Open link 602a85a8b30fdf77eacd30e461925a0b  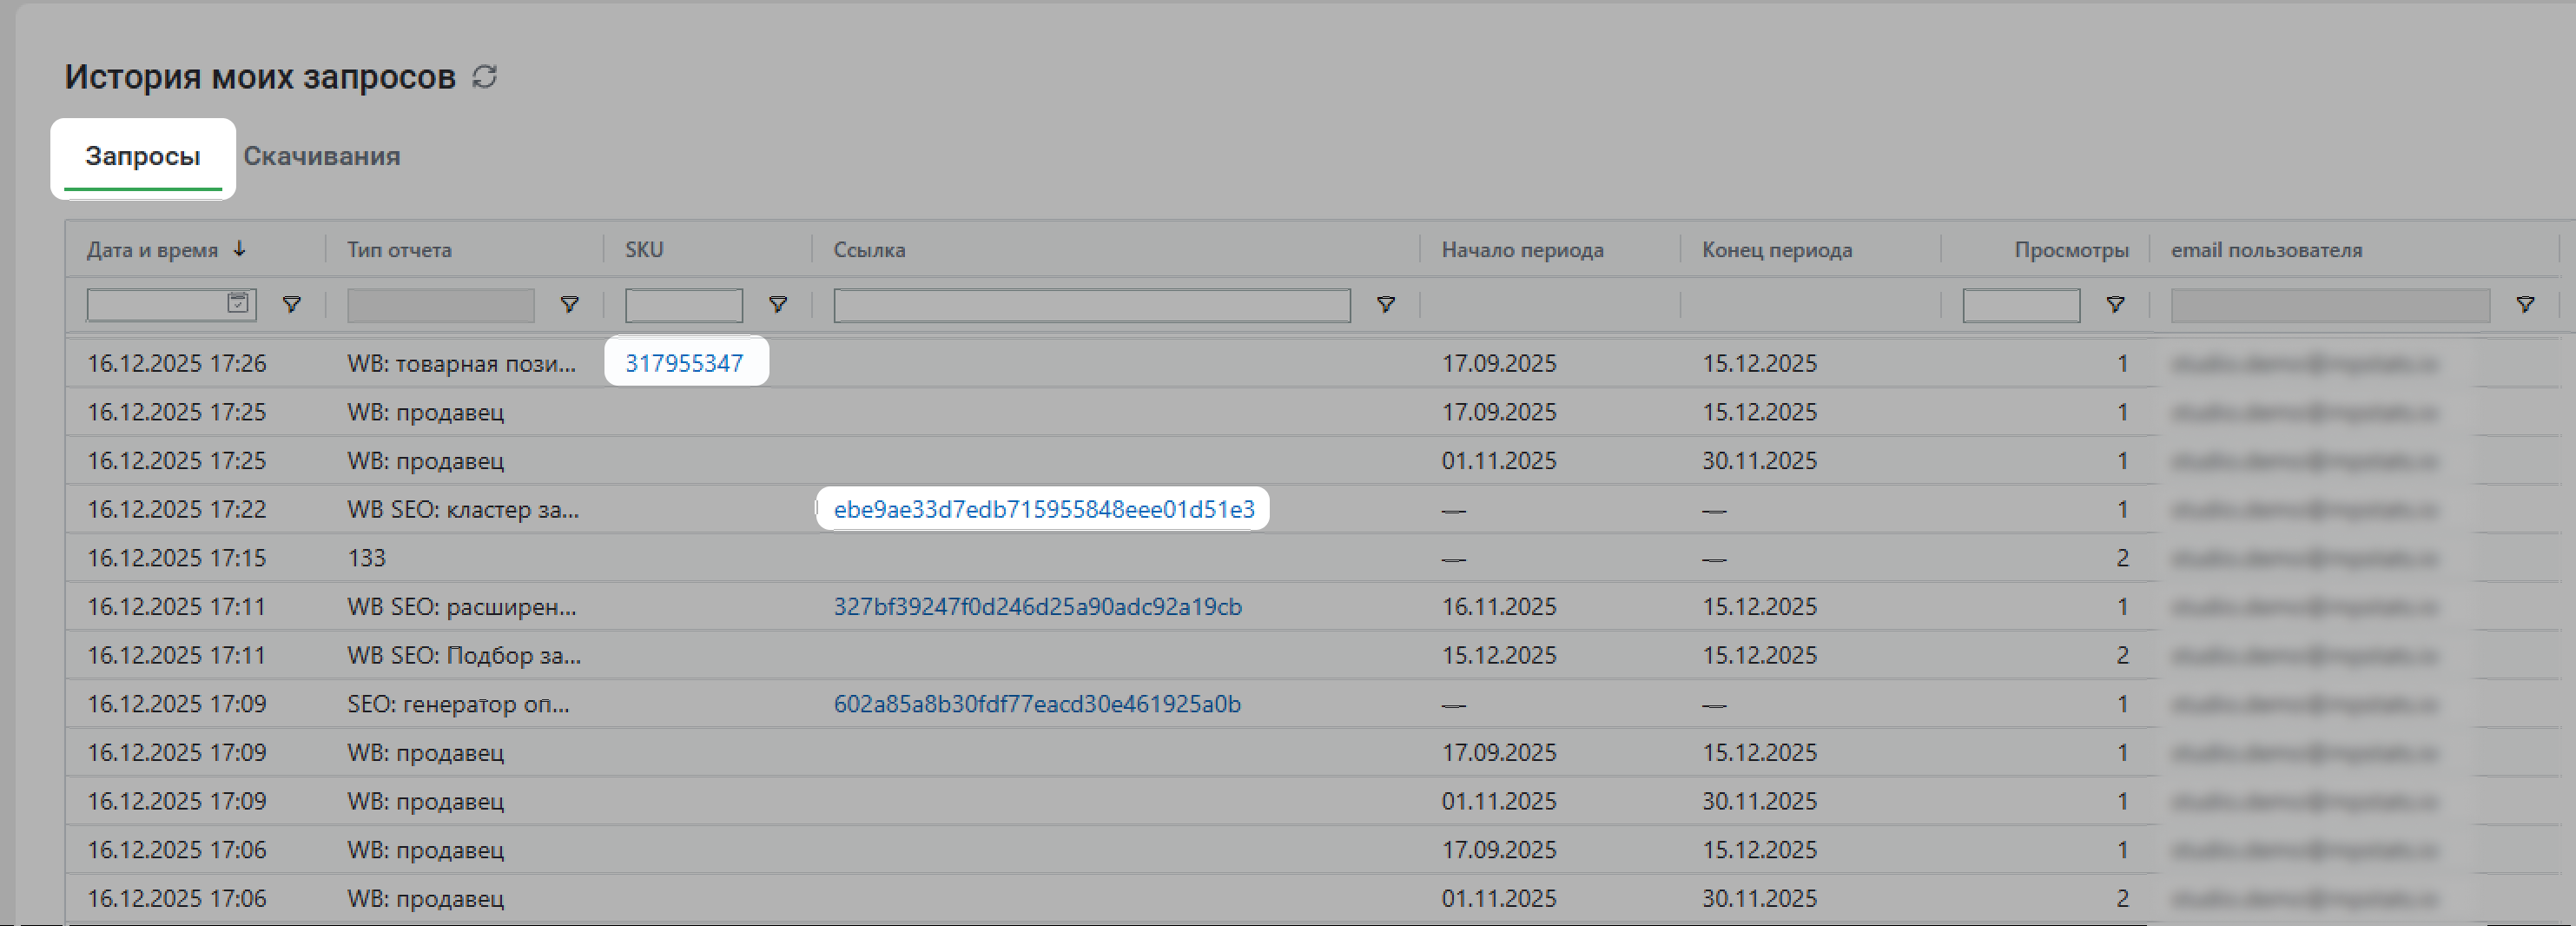click(x=1037, y=704)
